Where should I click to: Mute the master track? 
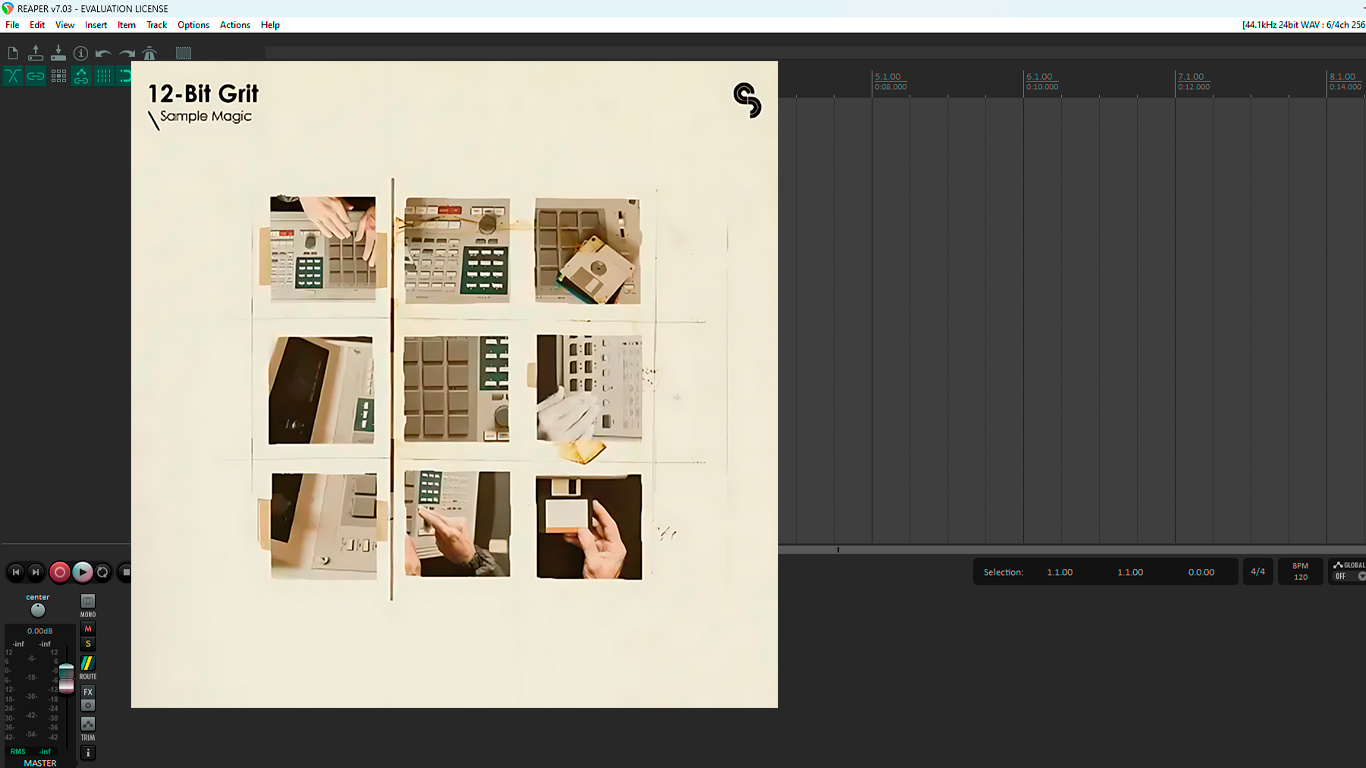[88, 629]
